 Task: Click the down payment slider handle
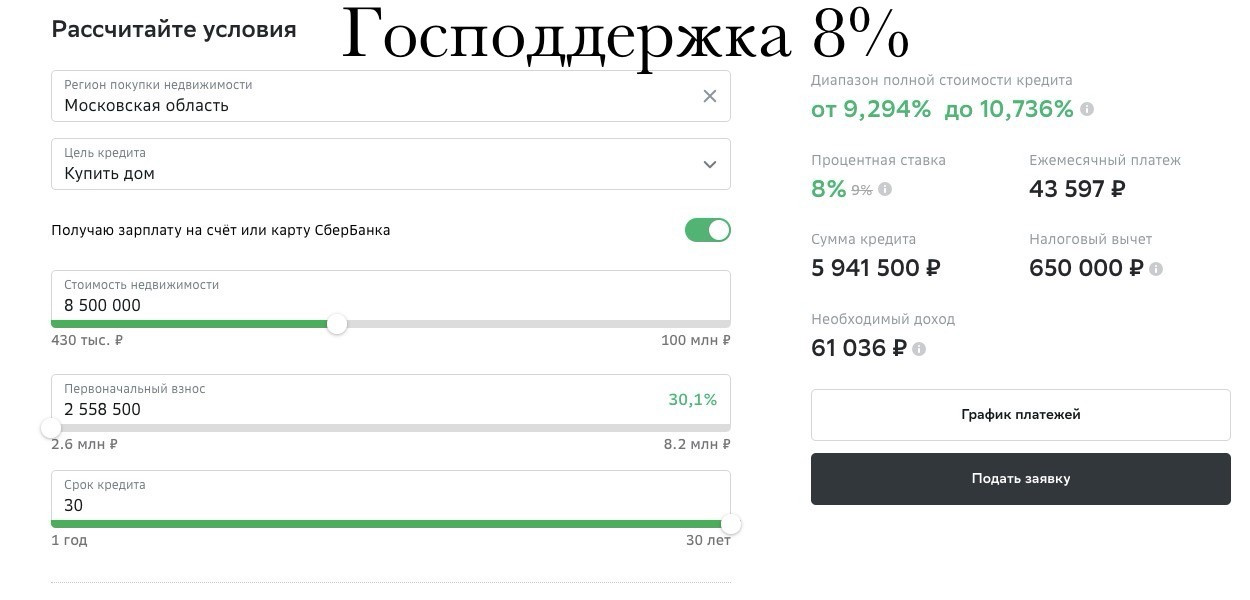point(51,428)
